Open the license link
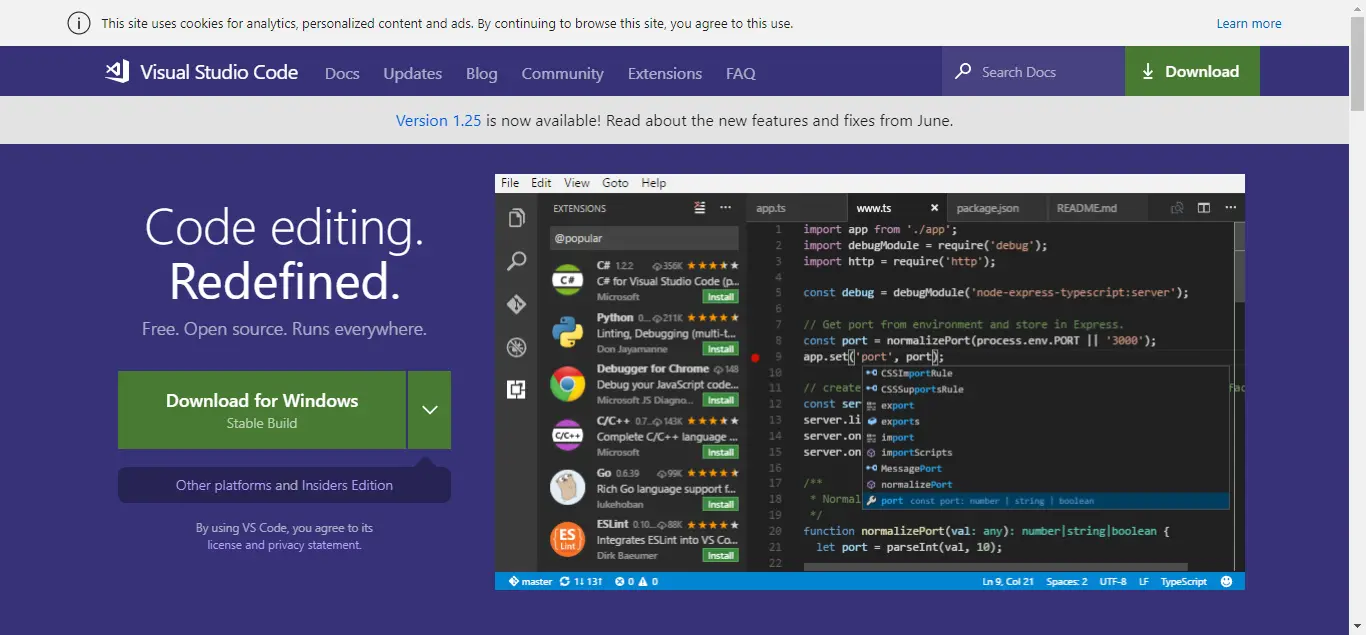 224,545
